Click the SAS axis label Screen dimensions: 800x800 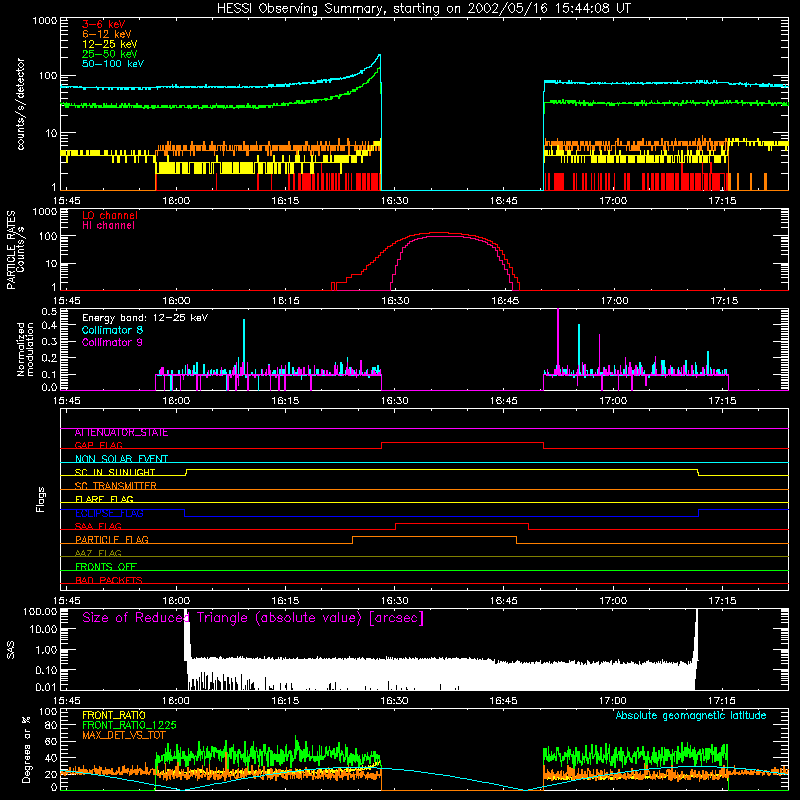[x=11, y=651]
